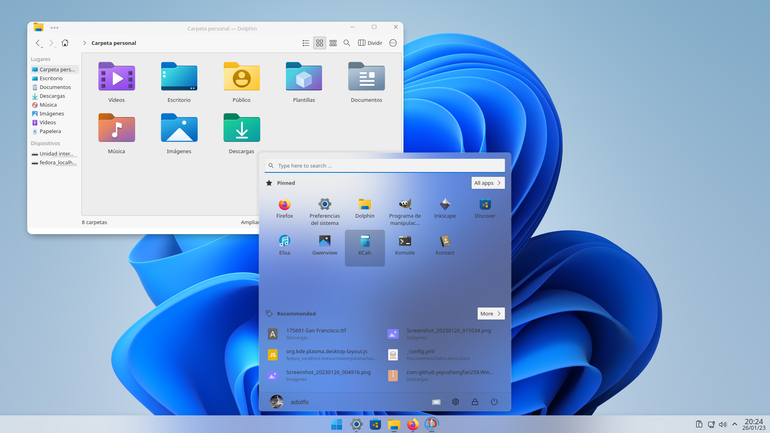Open Firefox from the taskbar
The height and width of the screenshot is (433, 770).
coord(412,425)
